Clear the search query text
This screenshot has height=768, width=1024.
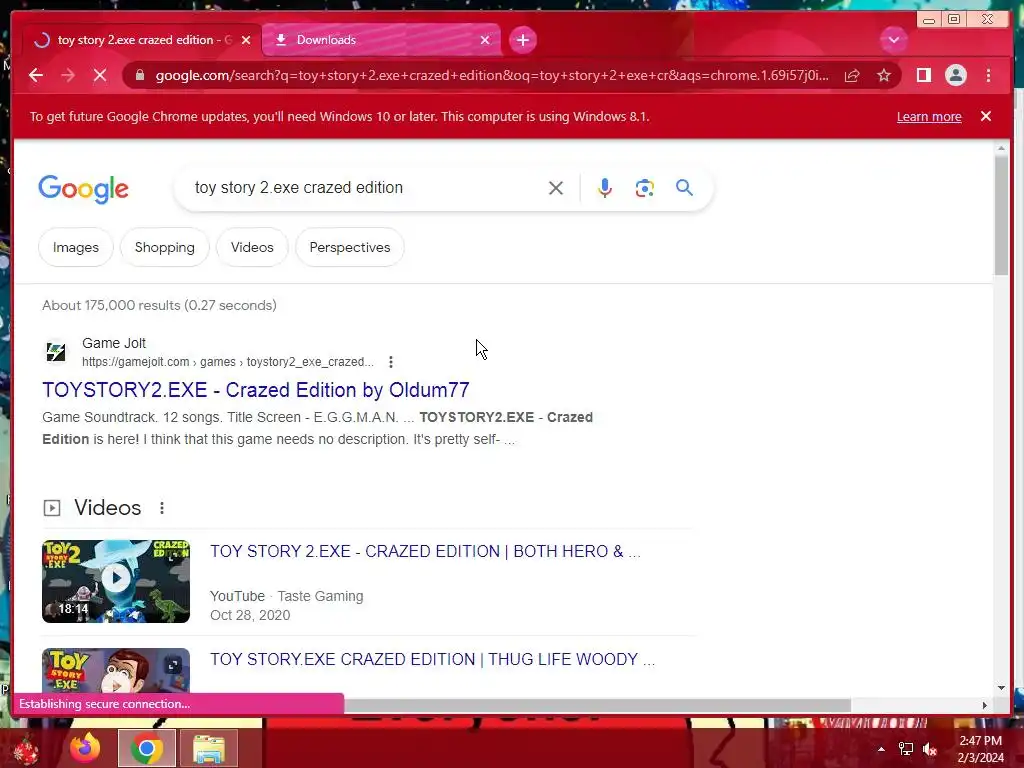pos(556,188)
